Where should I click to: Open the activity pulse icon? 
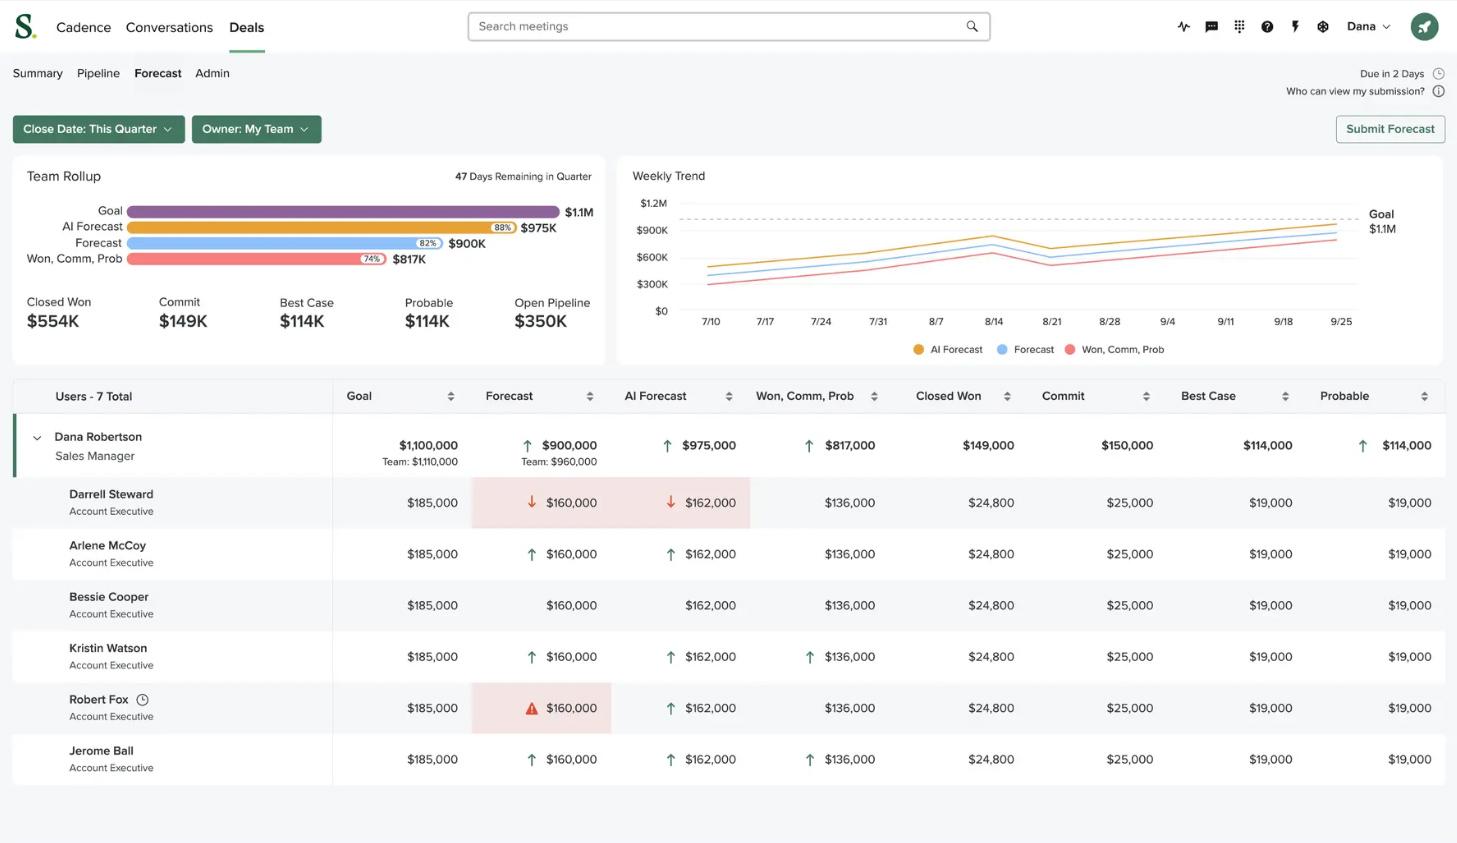coord(1184,27)
